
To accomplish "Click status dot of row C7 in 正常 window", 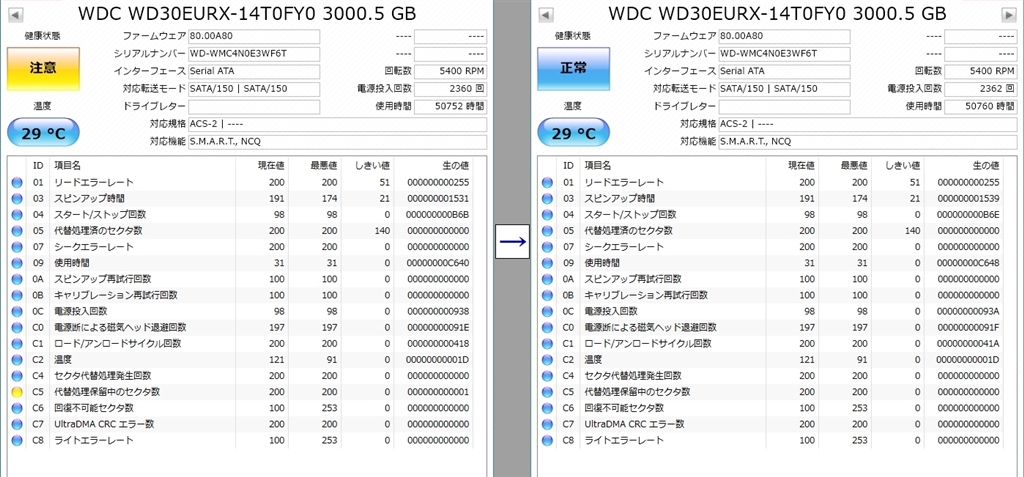I will (547, 425).
